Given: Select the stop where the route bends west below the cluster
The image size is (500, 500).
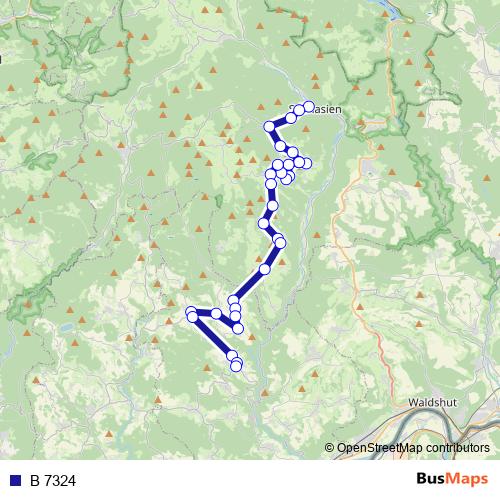Looking at the screenshot, I should (x=264, y=223).
